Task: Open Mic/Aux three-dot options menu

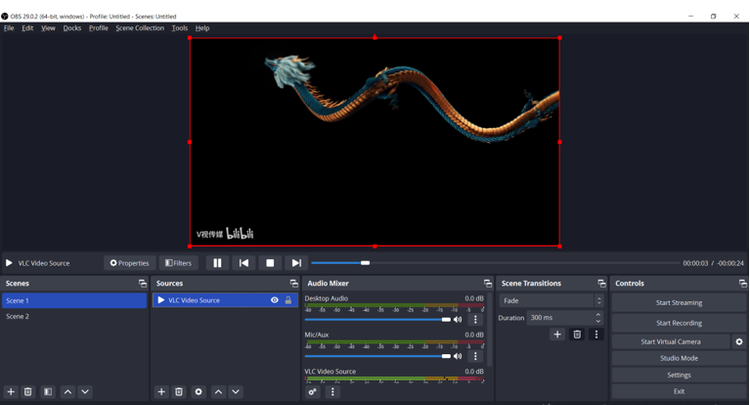Action: pos(476,356)
